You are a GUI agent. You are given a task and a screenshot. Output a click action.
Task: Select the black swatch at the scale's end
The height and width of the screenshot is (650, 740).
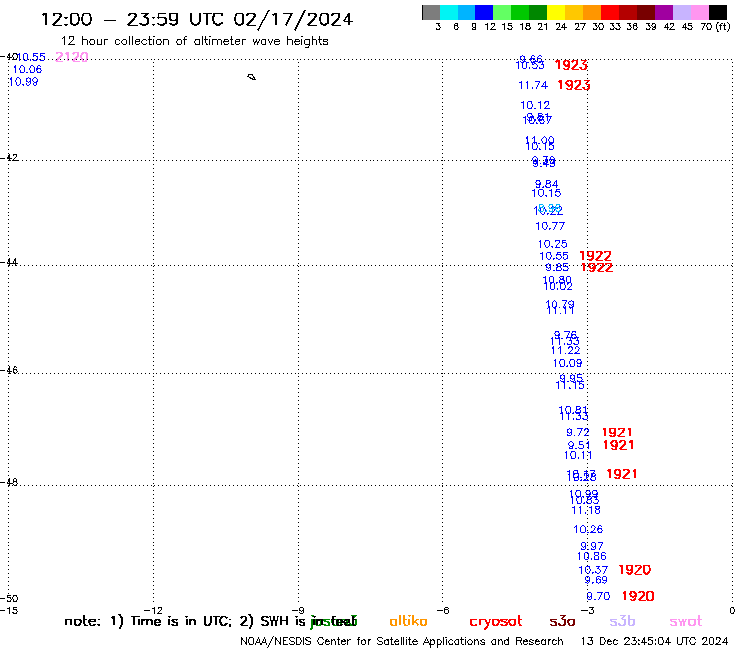coord(718,12)
